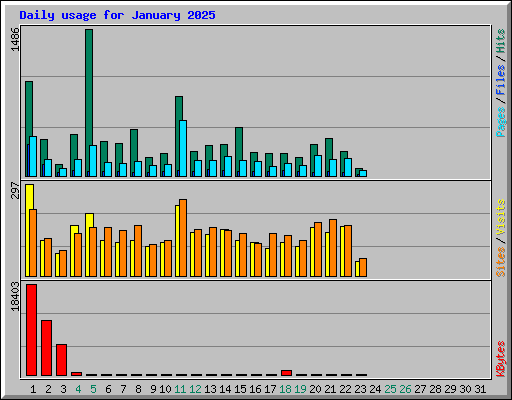Click the 18403 axis label
Image resolution: width=512 pixels, height=400 pixels.
pyautogui.click(x=15, y=296)
